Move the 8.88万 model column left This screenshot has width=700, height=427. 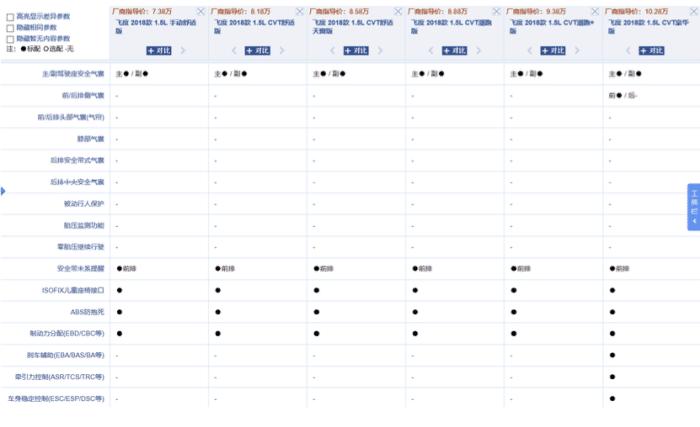pyautogui.click(x=432, y=50)
